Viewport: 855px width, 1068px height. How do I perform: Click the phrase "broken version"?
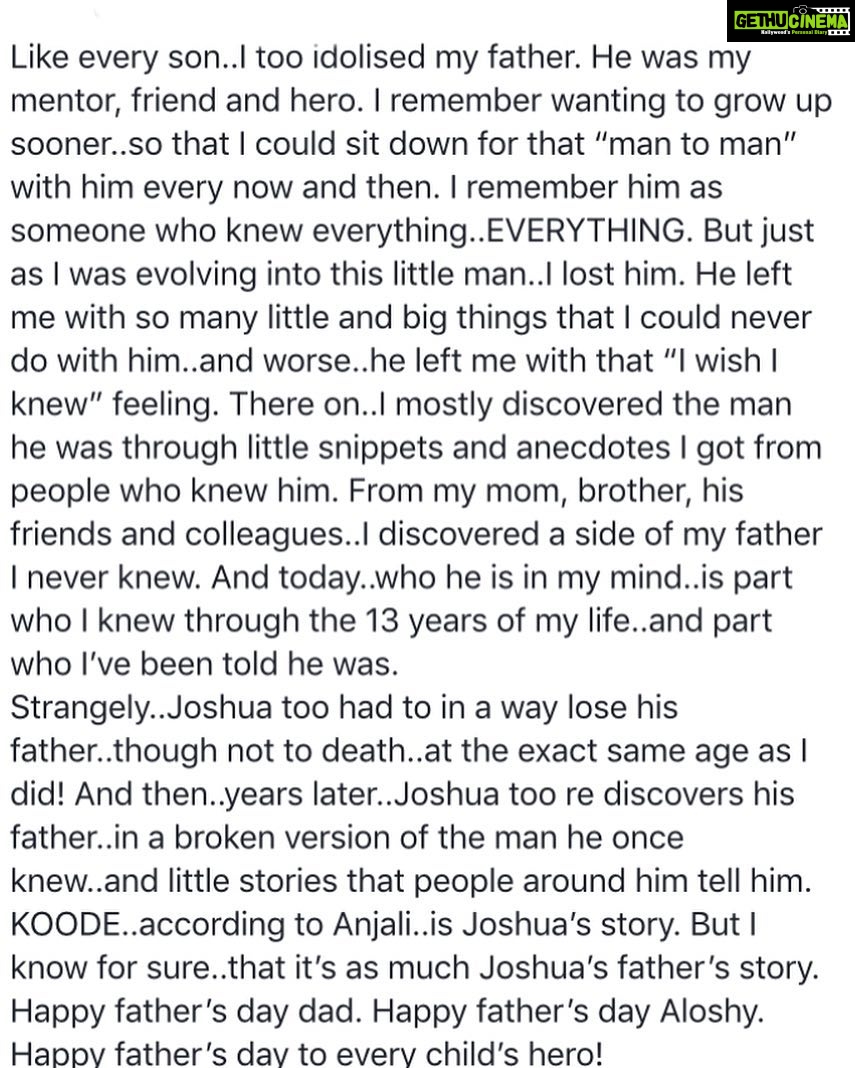coord(281,838)
